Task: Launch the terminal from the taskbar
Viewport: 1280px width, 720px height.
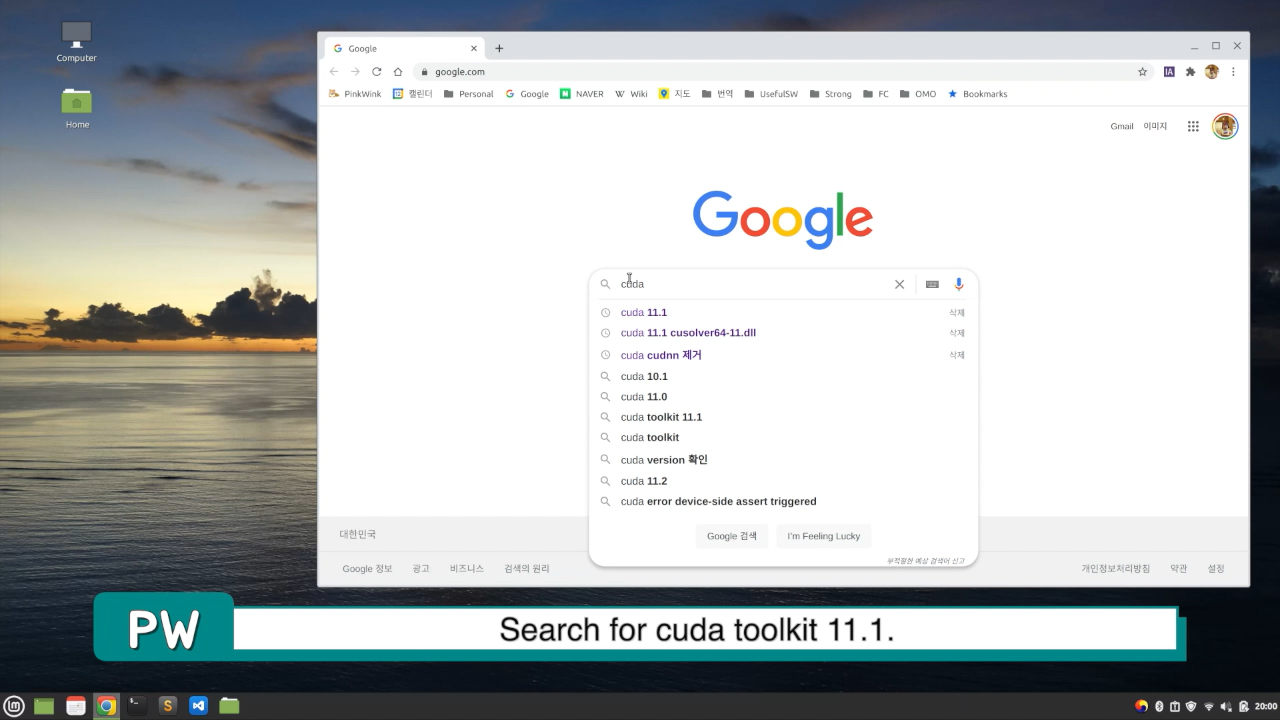Action: pyautogui.click(x=137, y=706)
